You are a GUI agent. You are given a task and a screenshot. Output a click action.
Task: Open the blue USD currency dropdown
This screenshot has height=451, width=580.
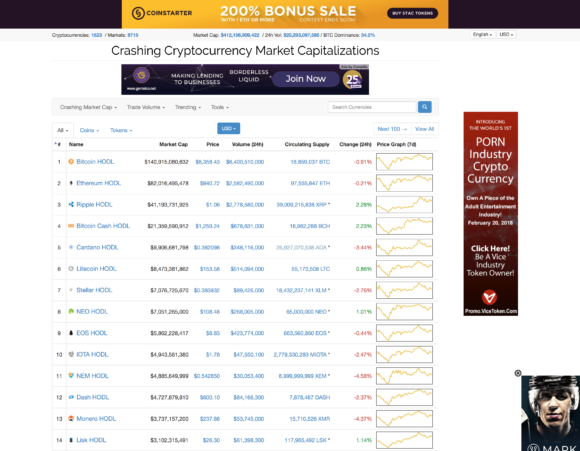[x=229, y=128]
